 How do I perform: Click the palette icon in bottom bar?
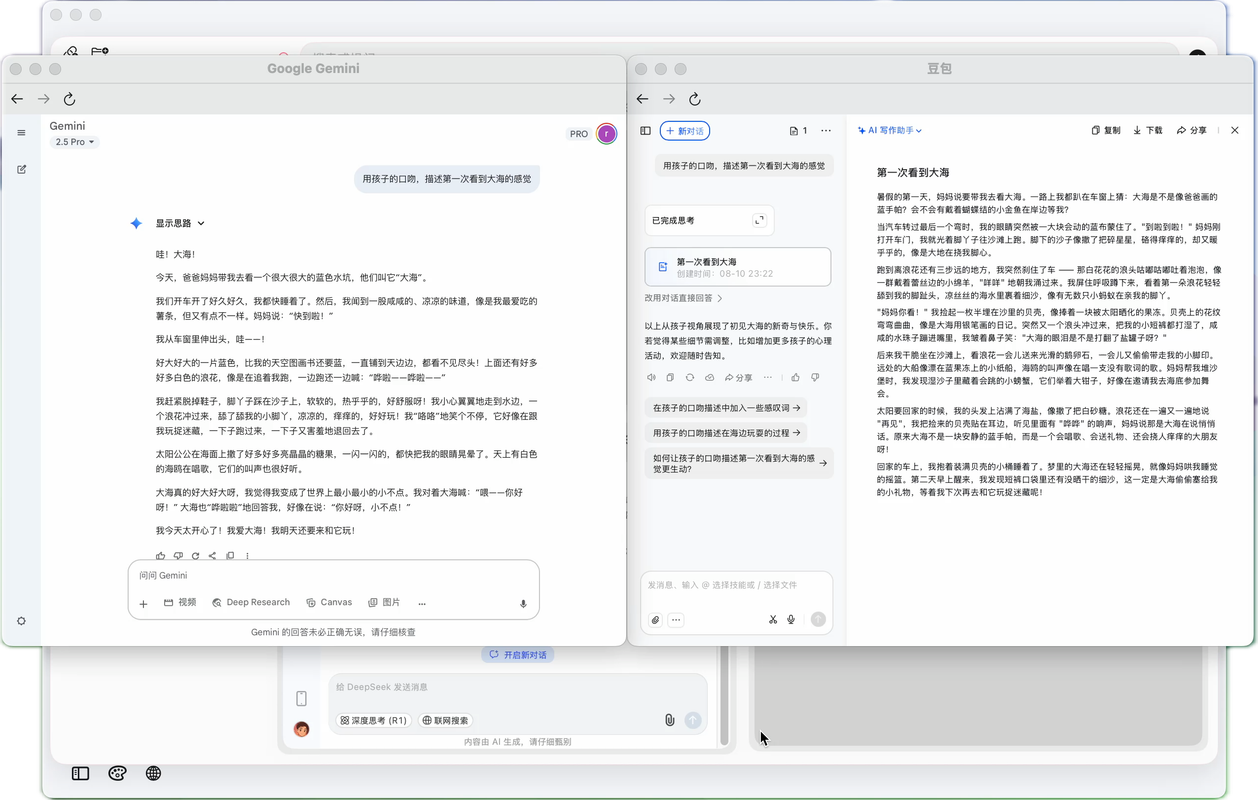click(117, 773)
